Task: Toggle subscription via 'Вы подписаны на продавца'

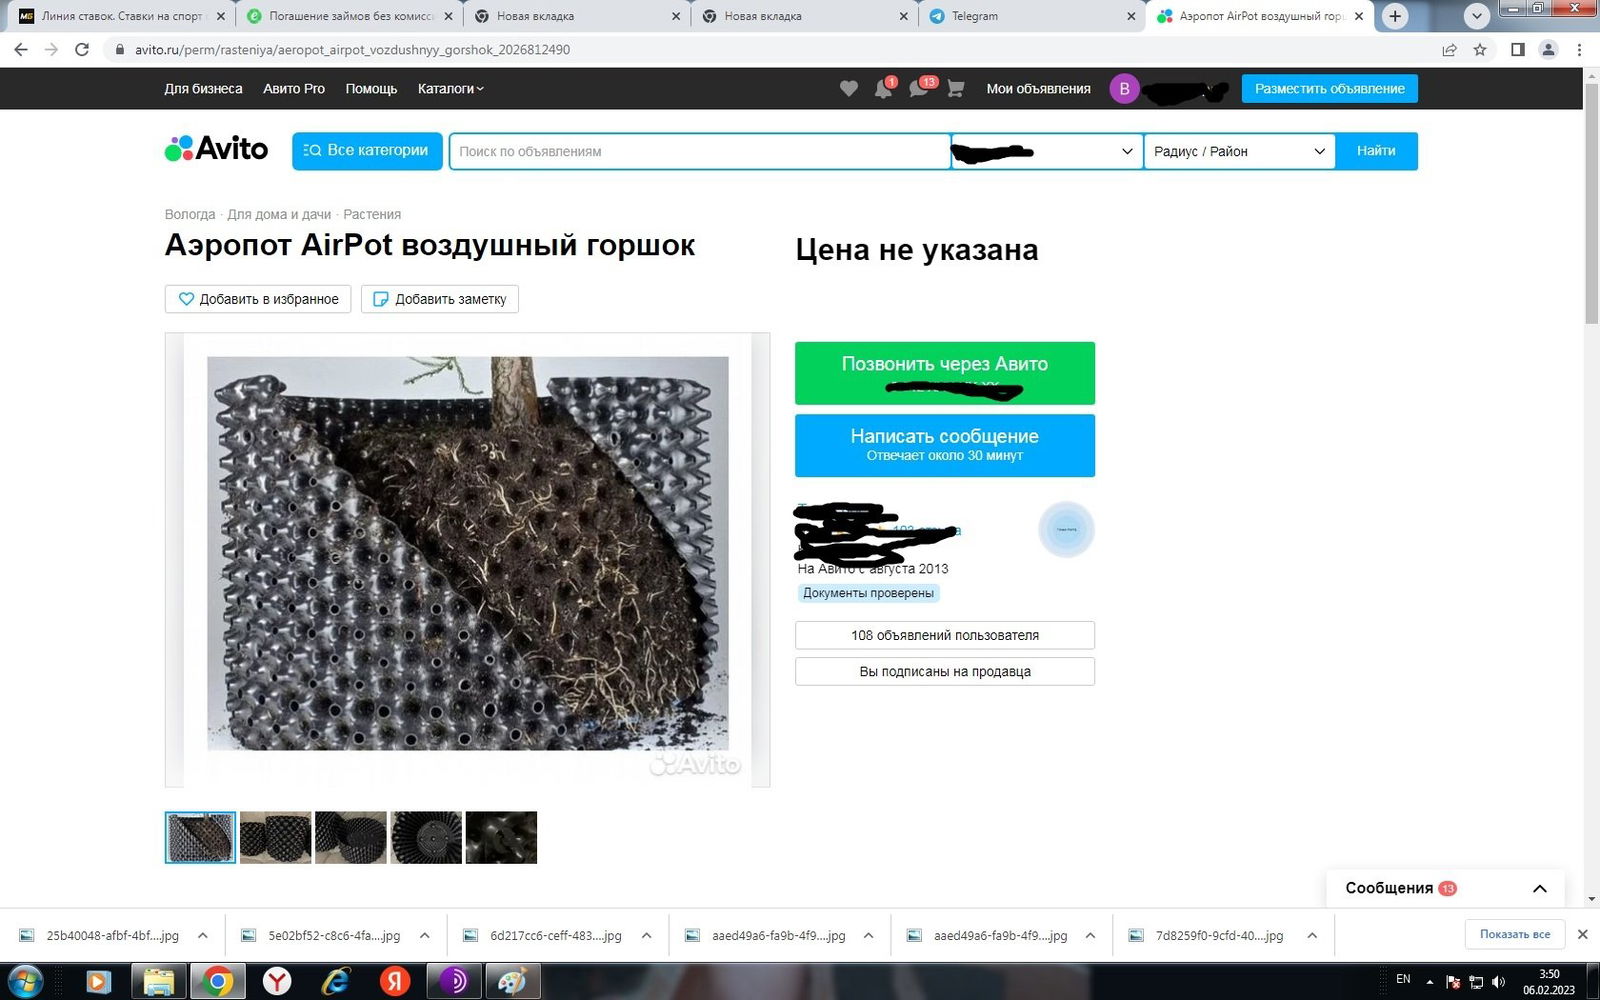Action: click(x=945, y=671)
